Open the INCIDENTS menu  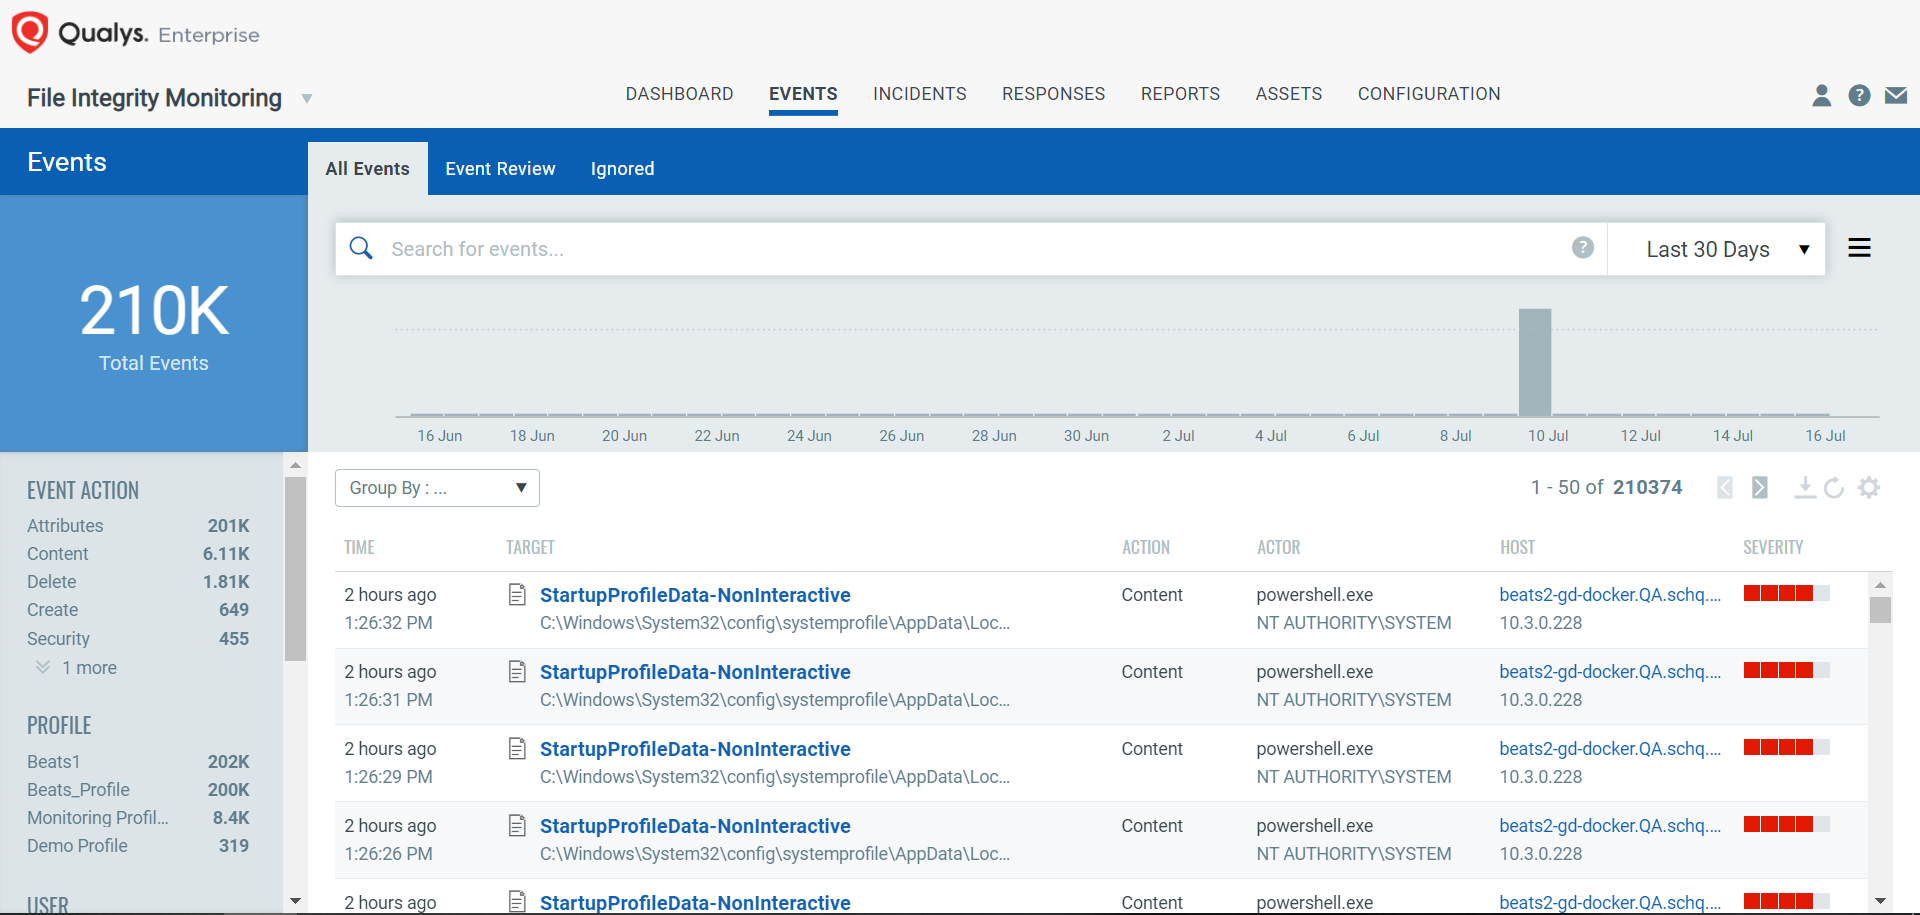point(919,94)
